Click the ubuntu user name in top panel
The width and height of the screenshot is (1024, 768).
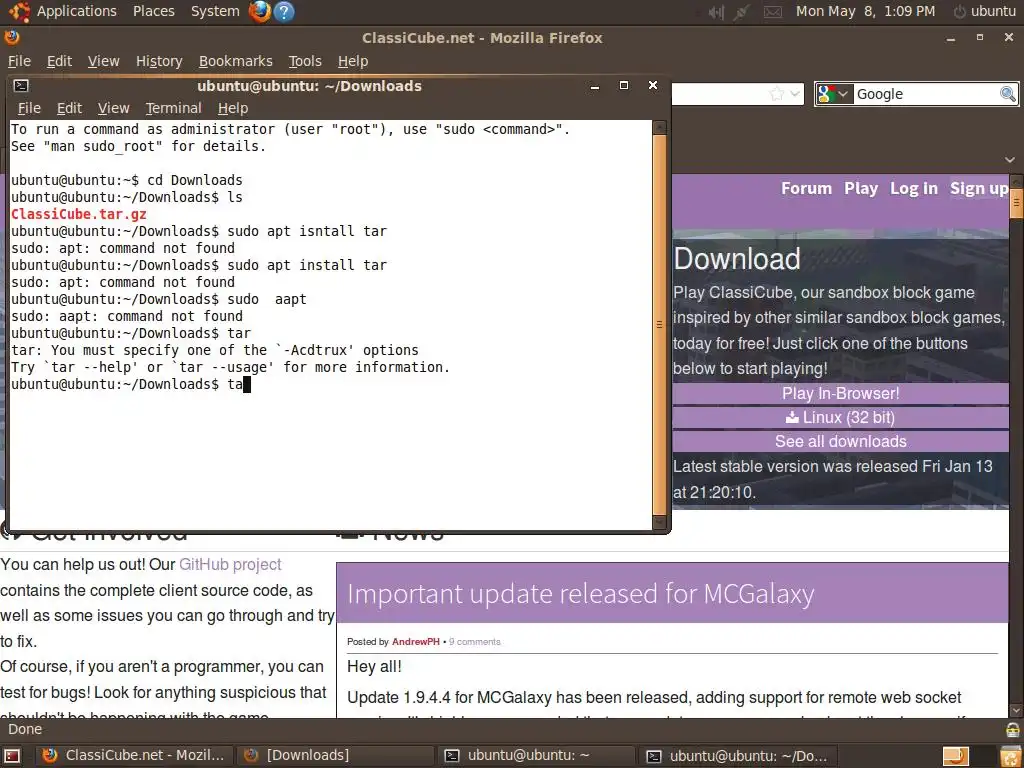coord(993,12)
